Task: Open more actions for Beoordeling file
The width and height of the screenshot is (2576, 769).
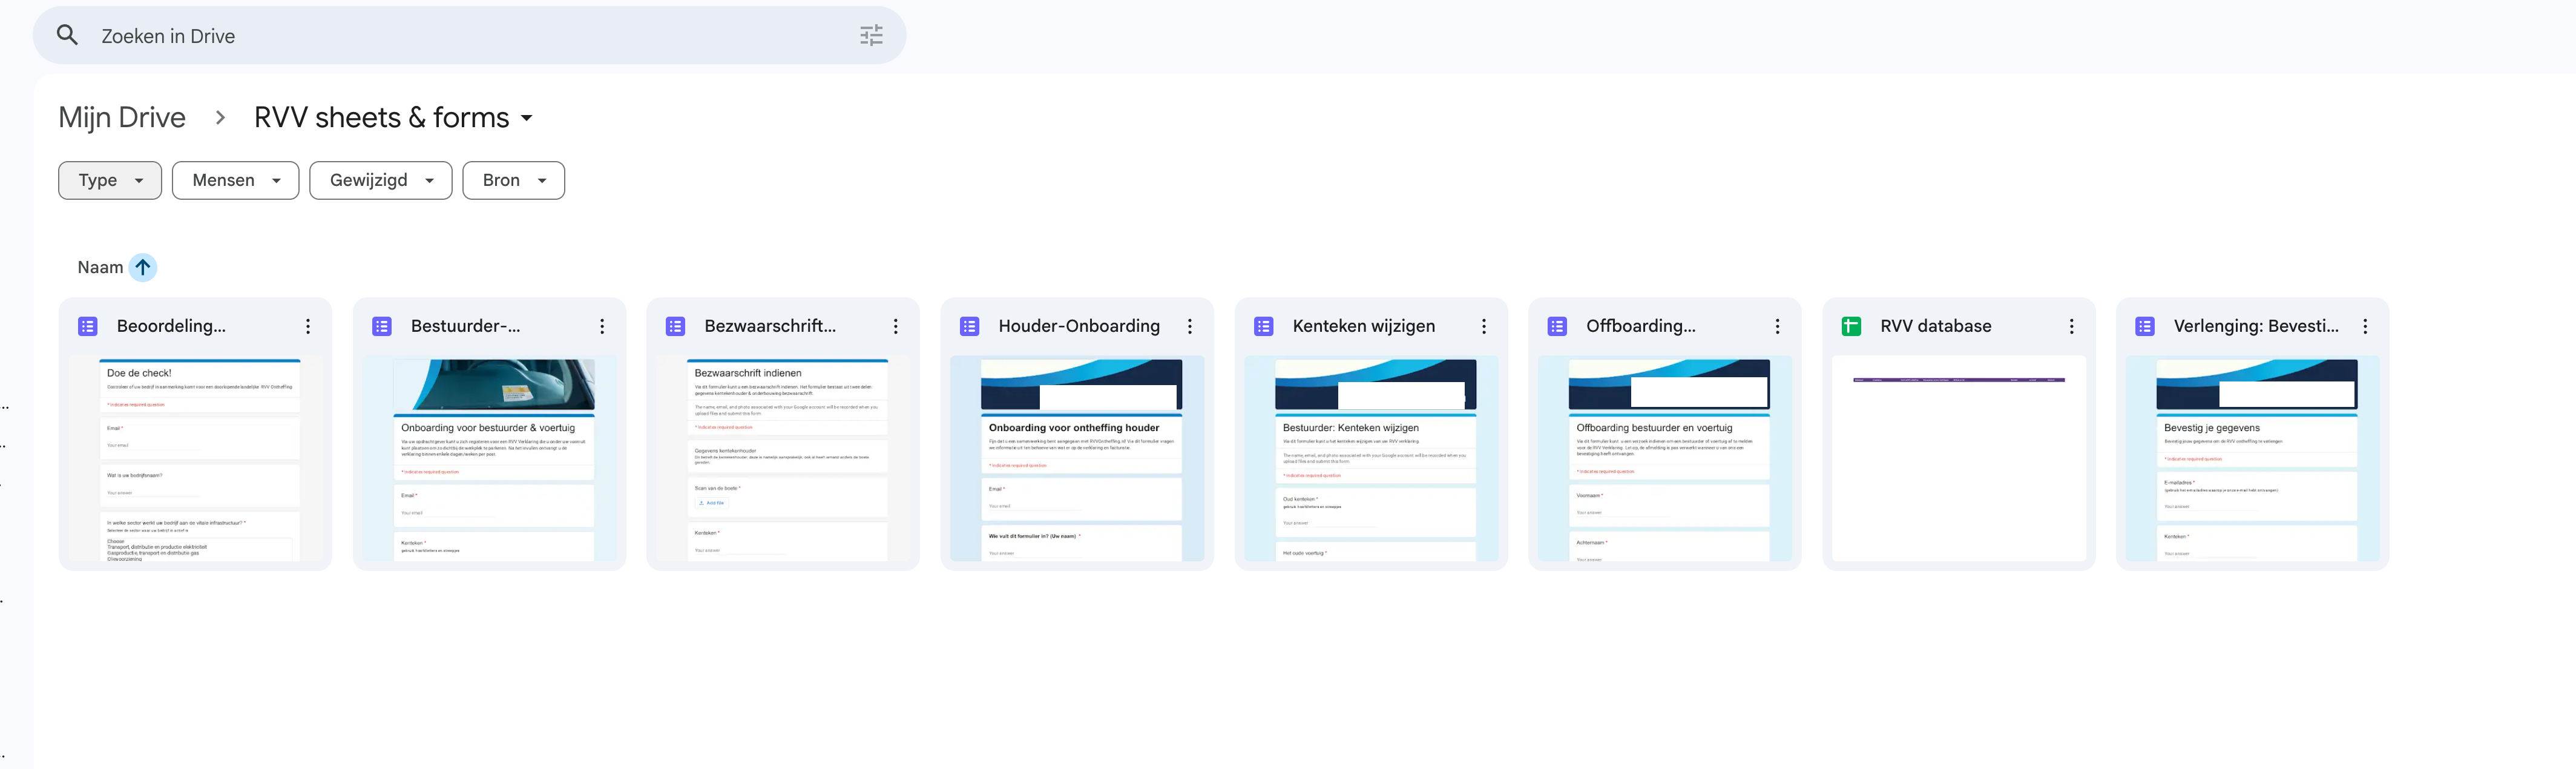Action: click(x=308, y=327)
